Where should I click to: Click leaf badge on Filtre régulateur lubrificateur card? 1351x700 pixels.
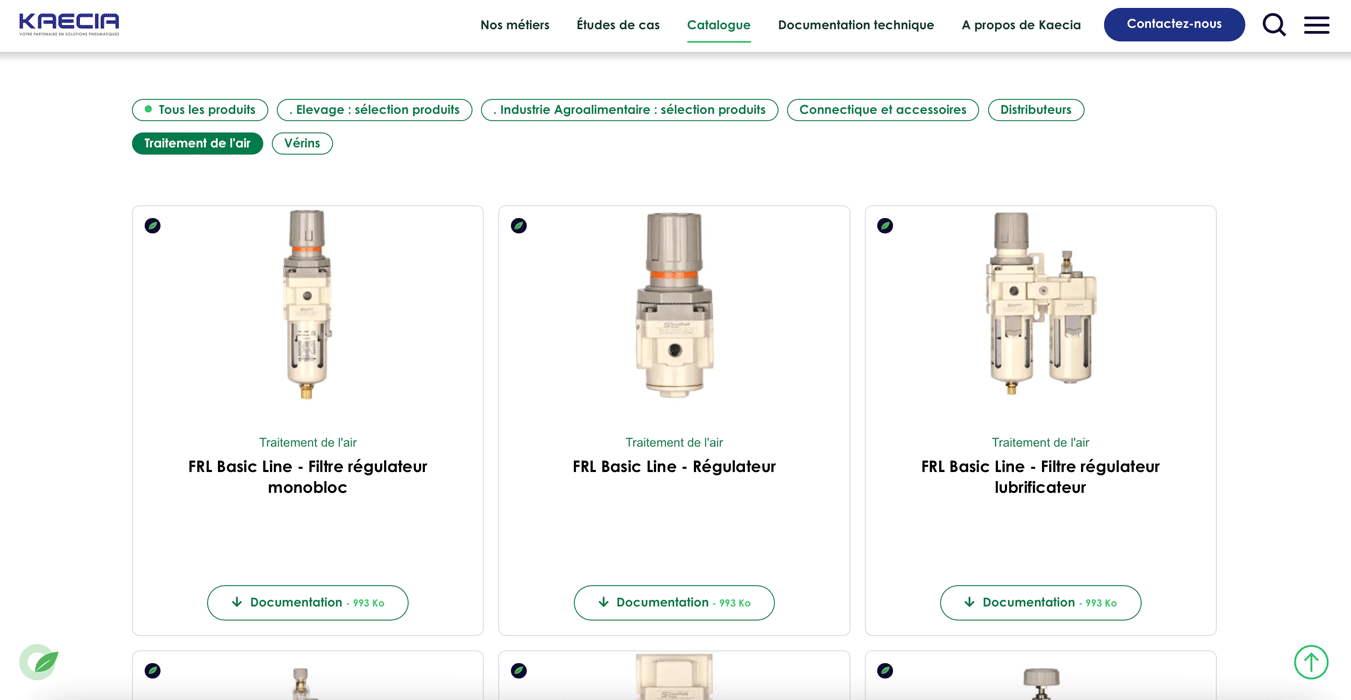(885, 226)
